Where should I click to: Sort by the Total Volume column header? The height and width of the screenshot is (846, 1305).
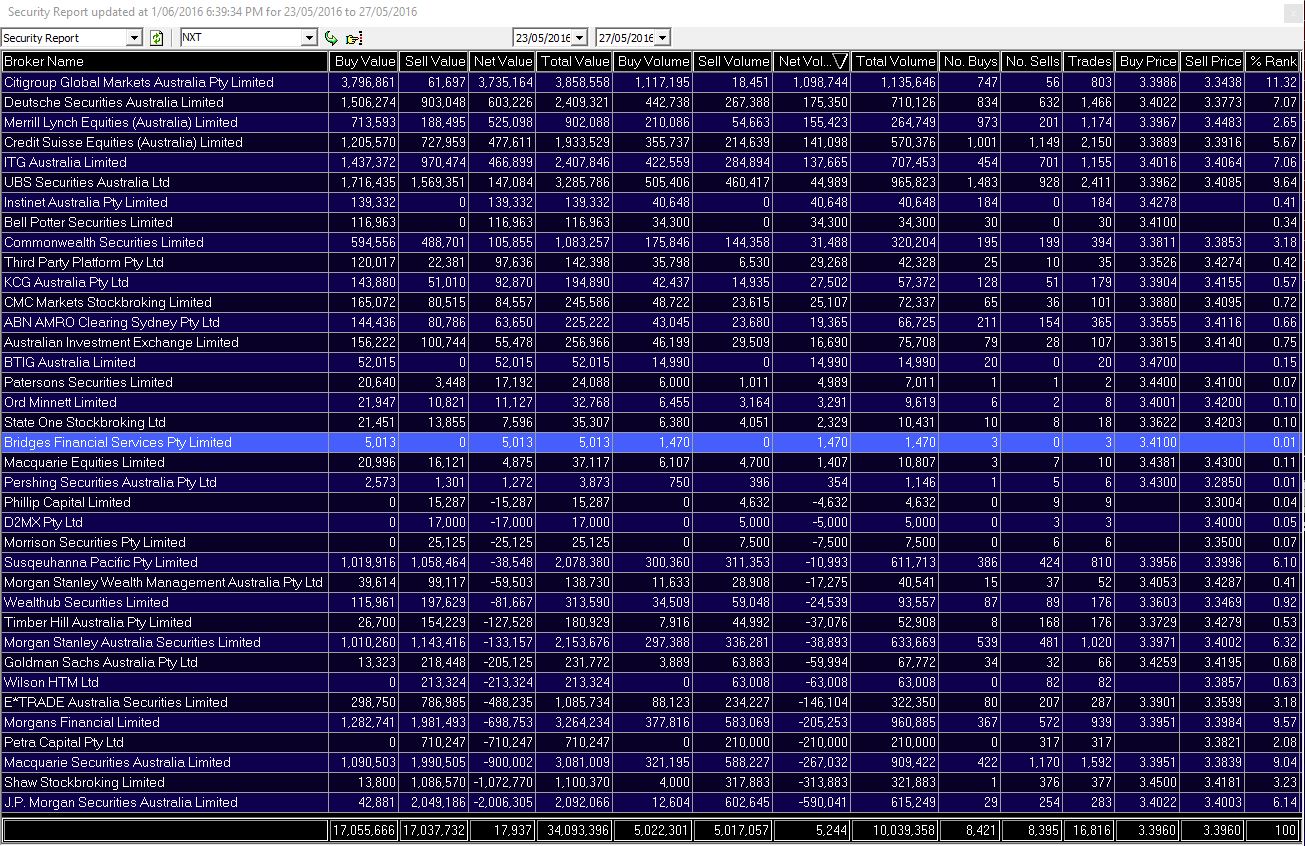[895, 62]
